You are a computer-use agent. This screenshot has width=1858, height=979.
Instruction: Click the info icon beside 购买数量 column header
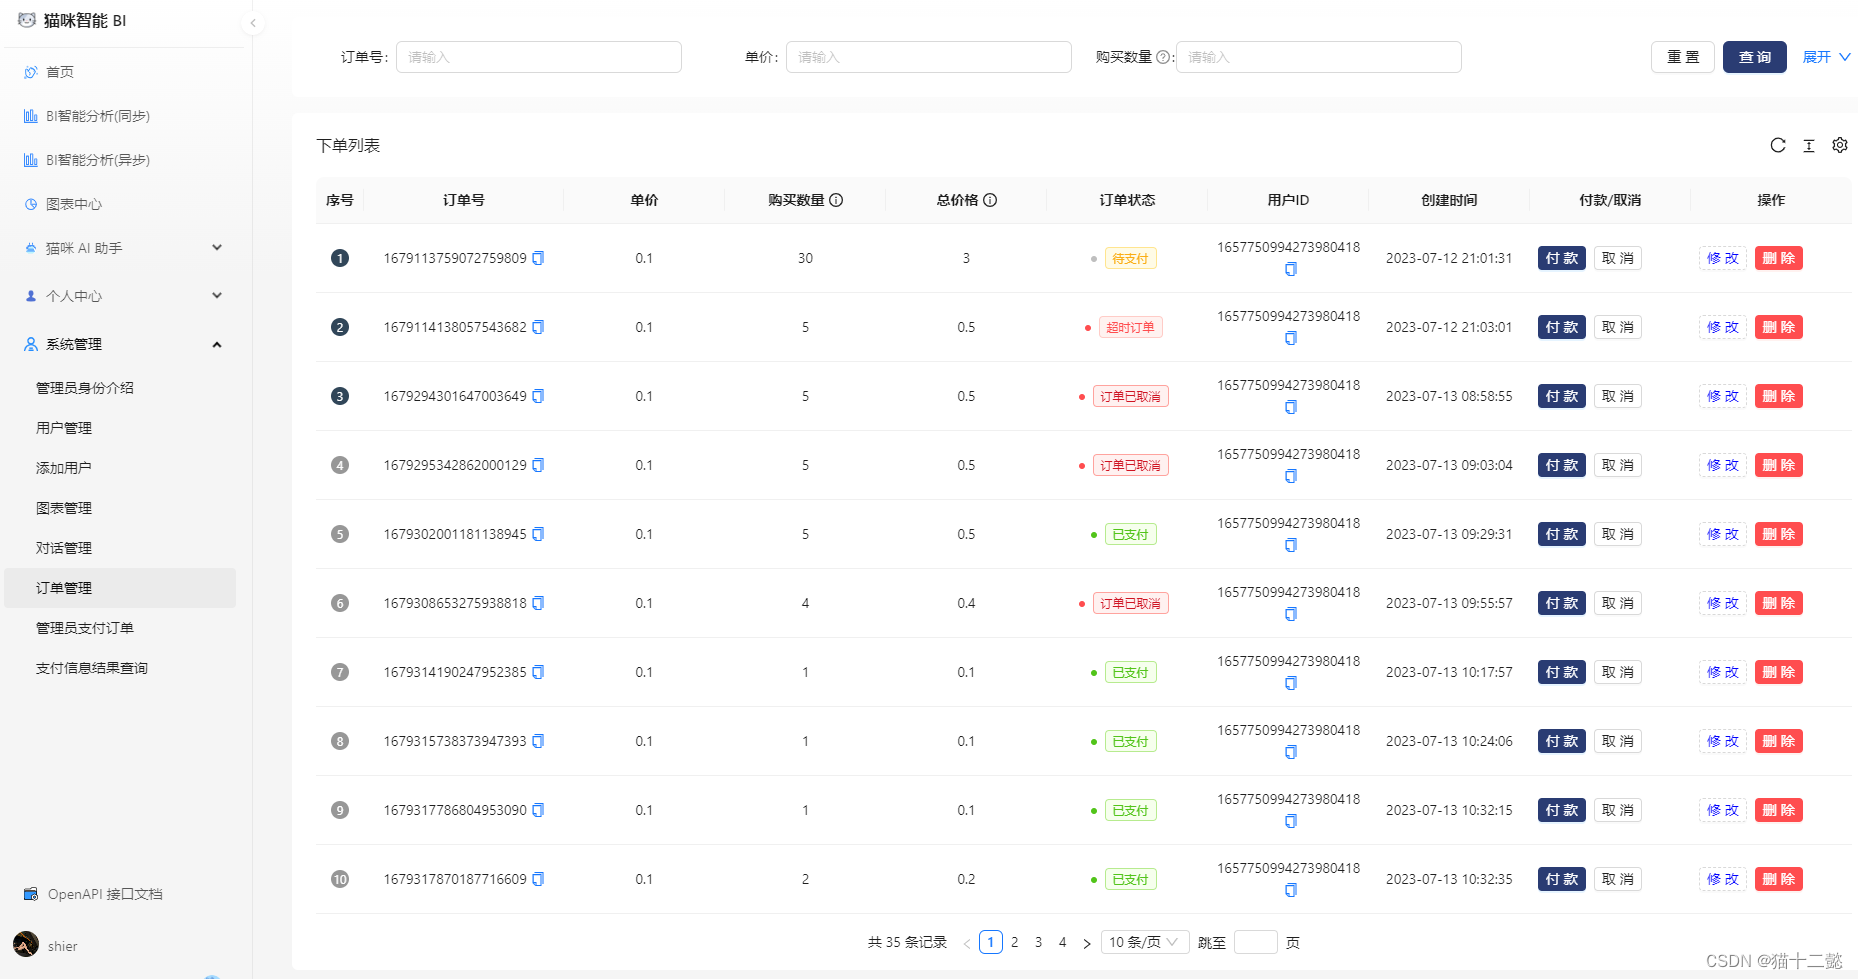(836, 200)
